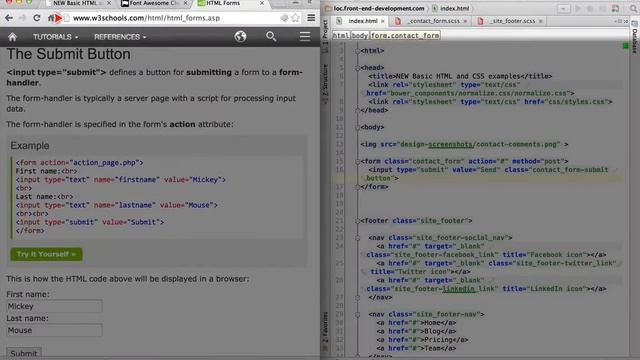
Task: Switch to index.html editor tab
Action: [x=360, y=21]
